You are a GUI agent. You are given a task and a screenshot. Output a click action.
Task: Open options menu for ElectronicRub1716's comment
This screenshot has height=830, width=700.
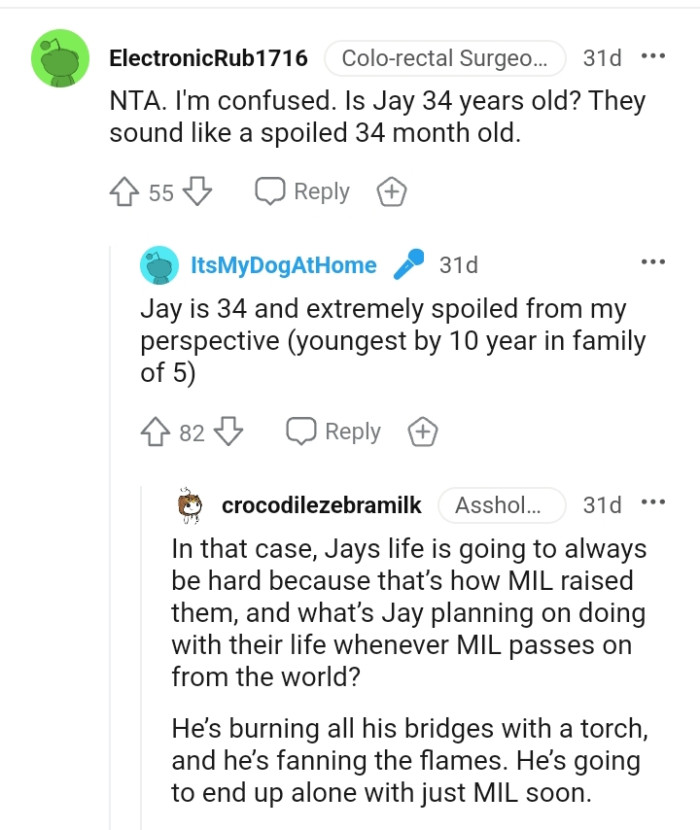tap(653, 57)
